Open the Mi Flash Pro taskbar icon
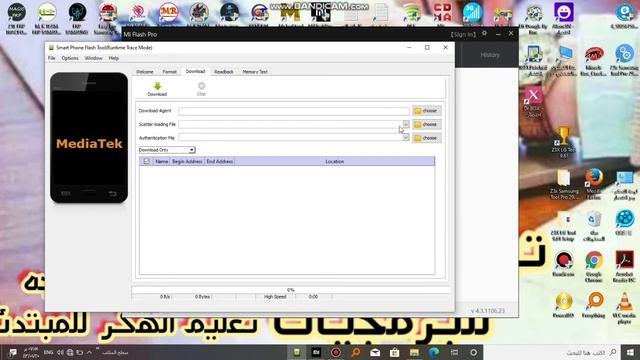The height and width of the screenshot is (360, 640). tap(316, 352)
